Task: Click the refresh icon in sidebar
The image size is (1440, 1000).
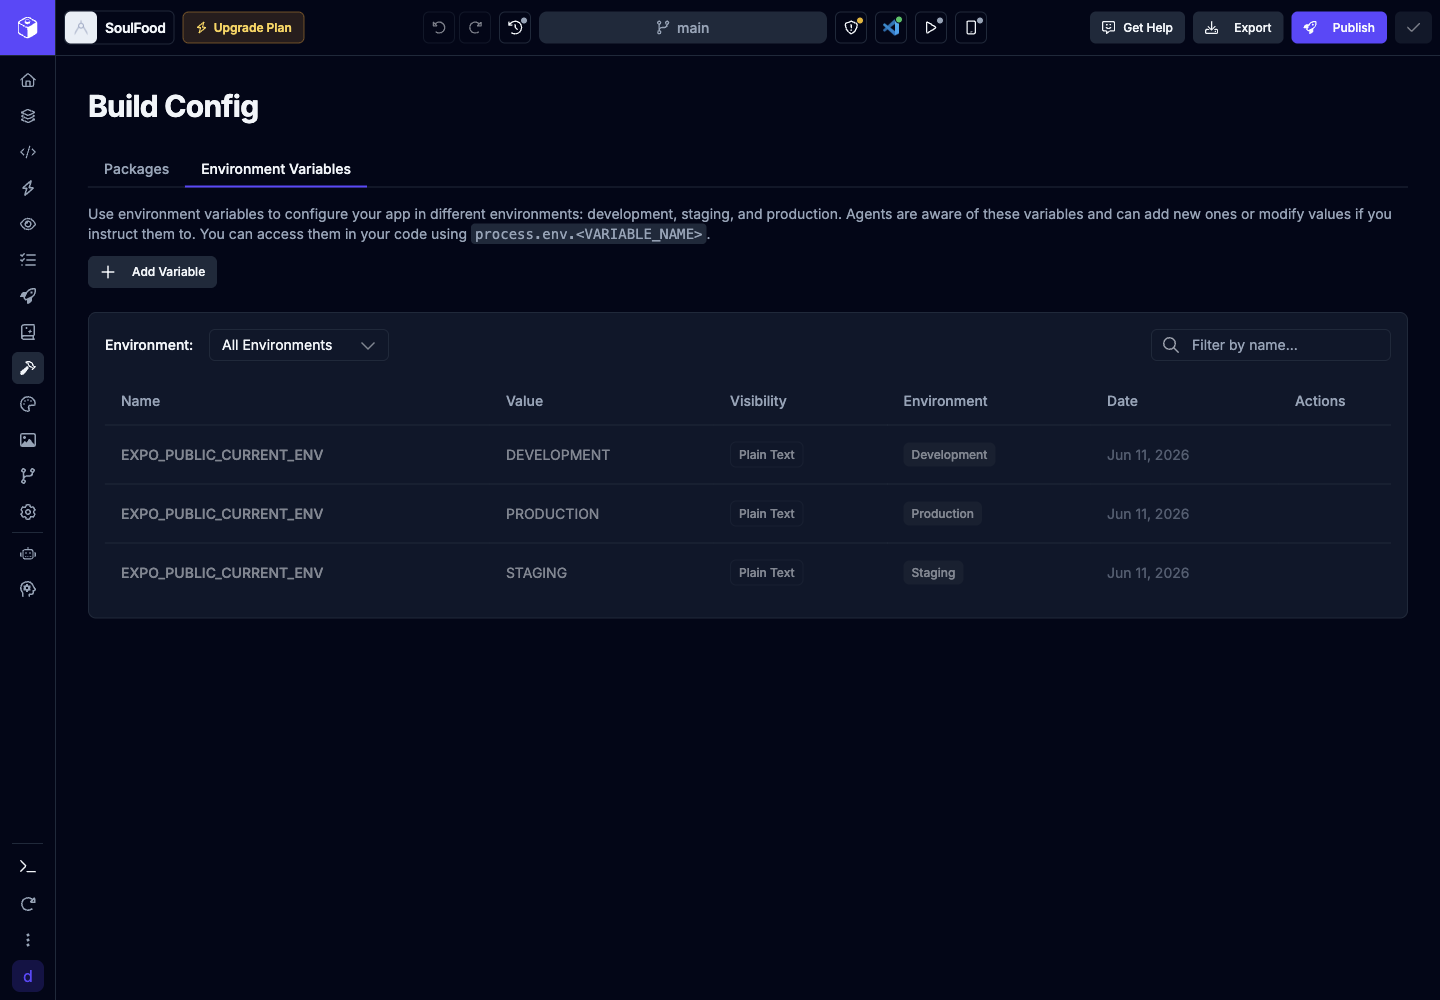Action: click(x=28, y=904)
